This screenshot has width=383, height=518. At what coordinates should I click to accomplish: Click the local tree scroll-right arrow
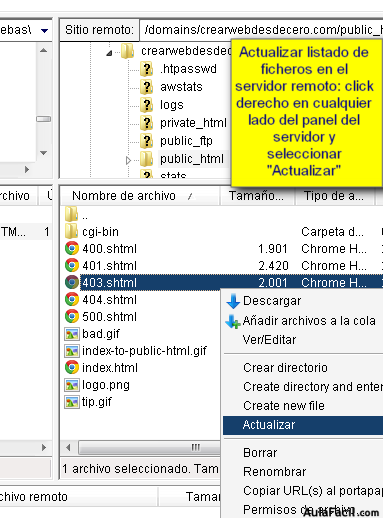point(27,170)
